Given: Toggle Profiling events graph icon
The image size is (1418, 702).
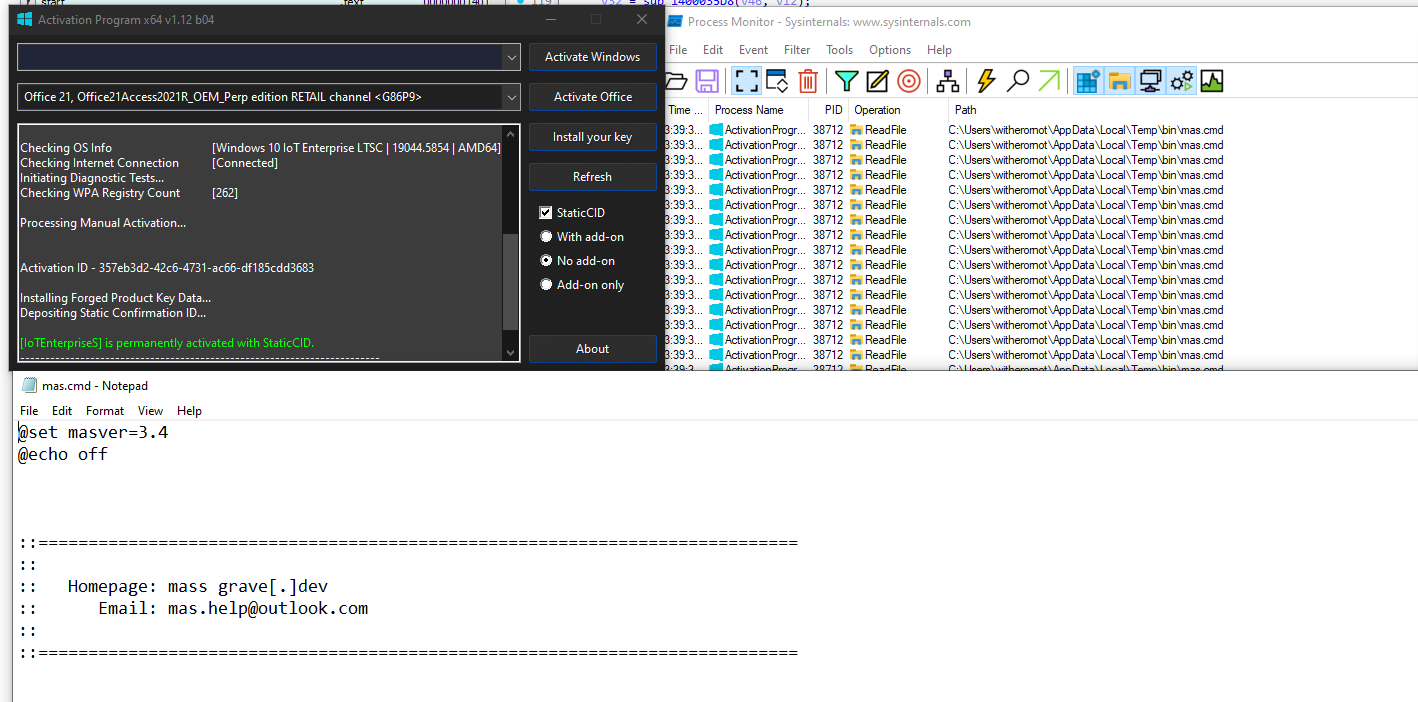Looking at the screenshot, I should click(1212, 81).
